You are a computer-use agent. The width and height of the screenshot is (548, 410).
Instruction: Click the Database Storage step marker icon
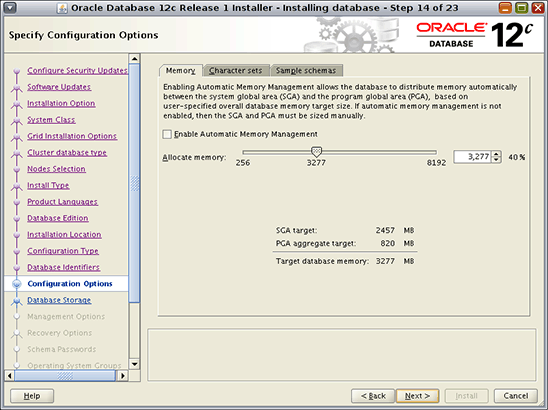[x=16, y=300]
